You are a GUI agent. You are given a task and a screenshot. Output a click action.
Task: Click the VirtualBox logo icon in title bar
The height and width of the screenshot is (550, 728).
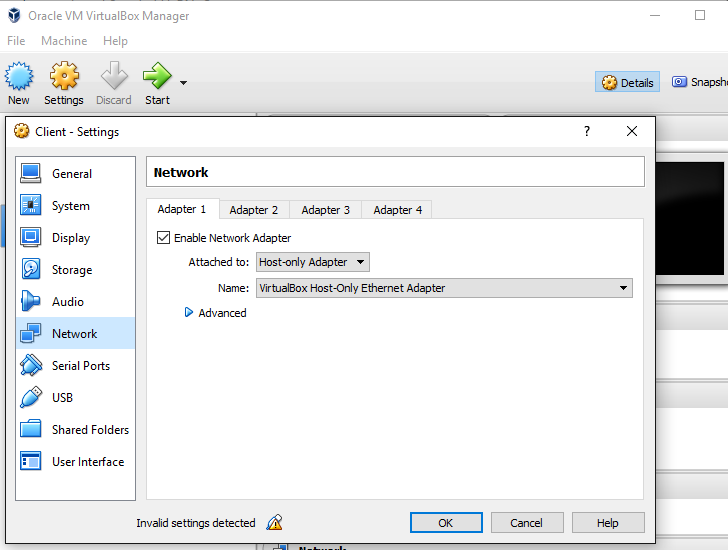pos(14,15)
